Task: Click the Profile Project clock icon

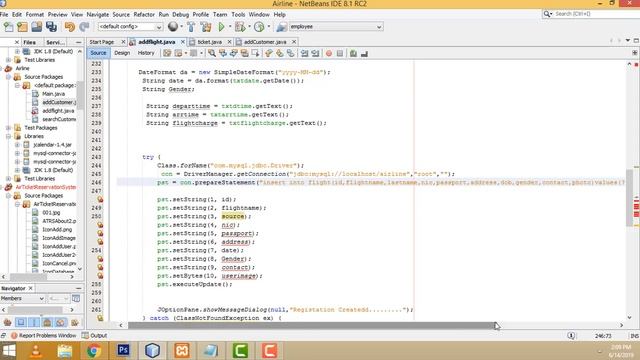Action: point(259,27)
